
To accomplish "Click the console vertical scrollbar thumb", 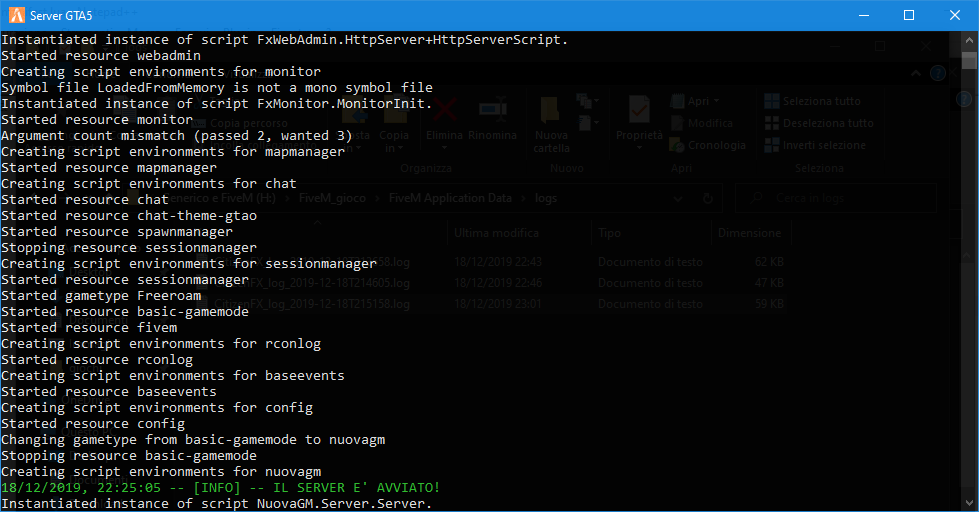I will pyautogui.click(x=969, y=61).
